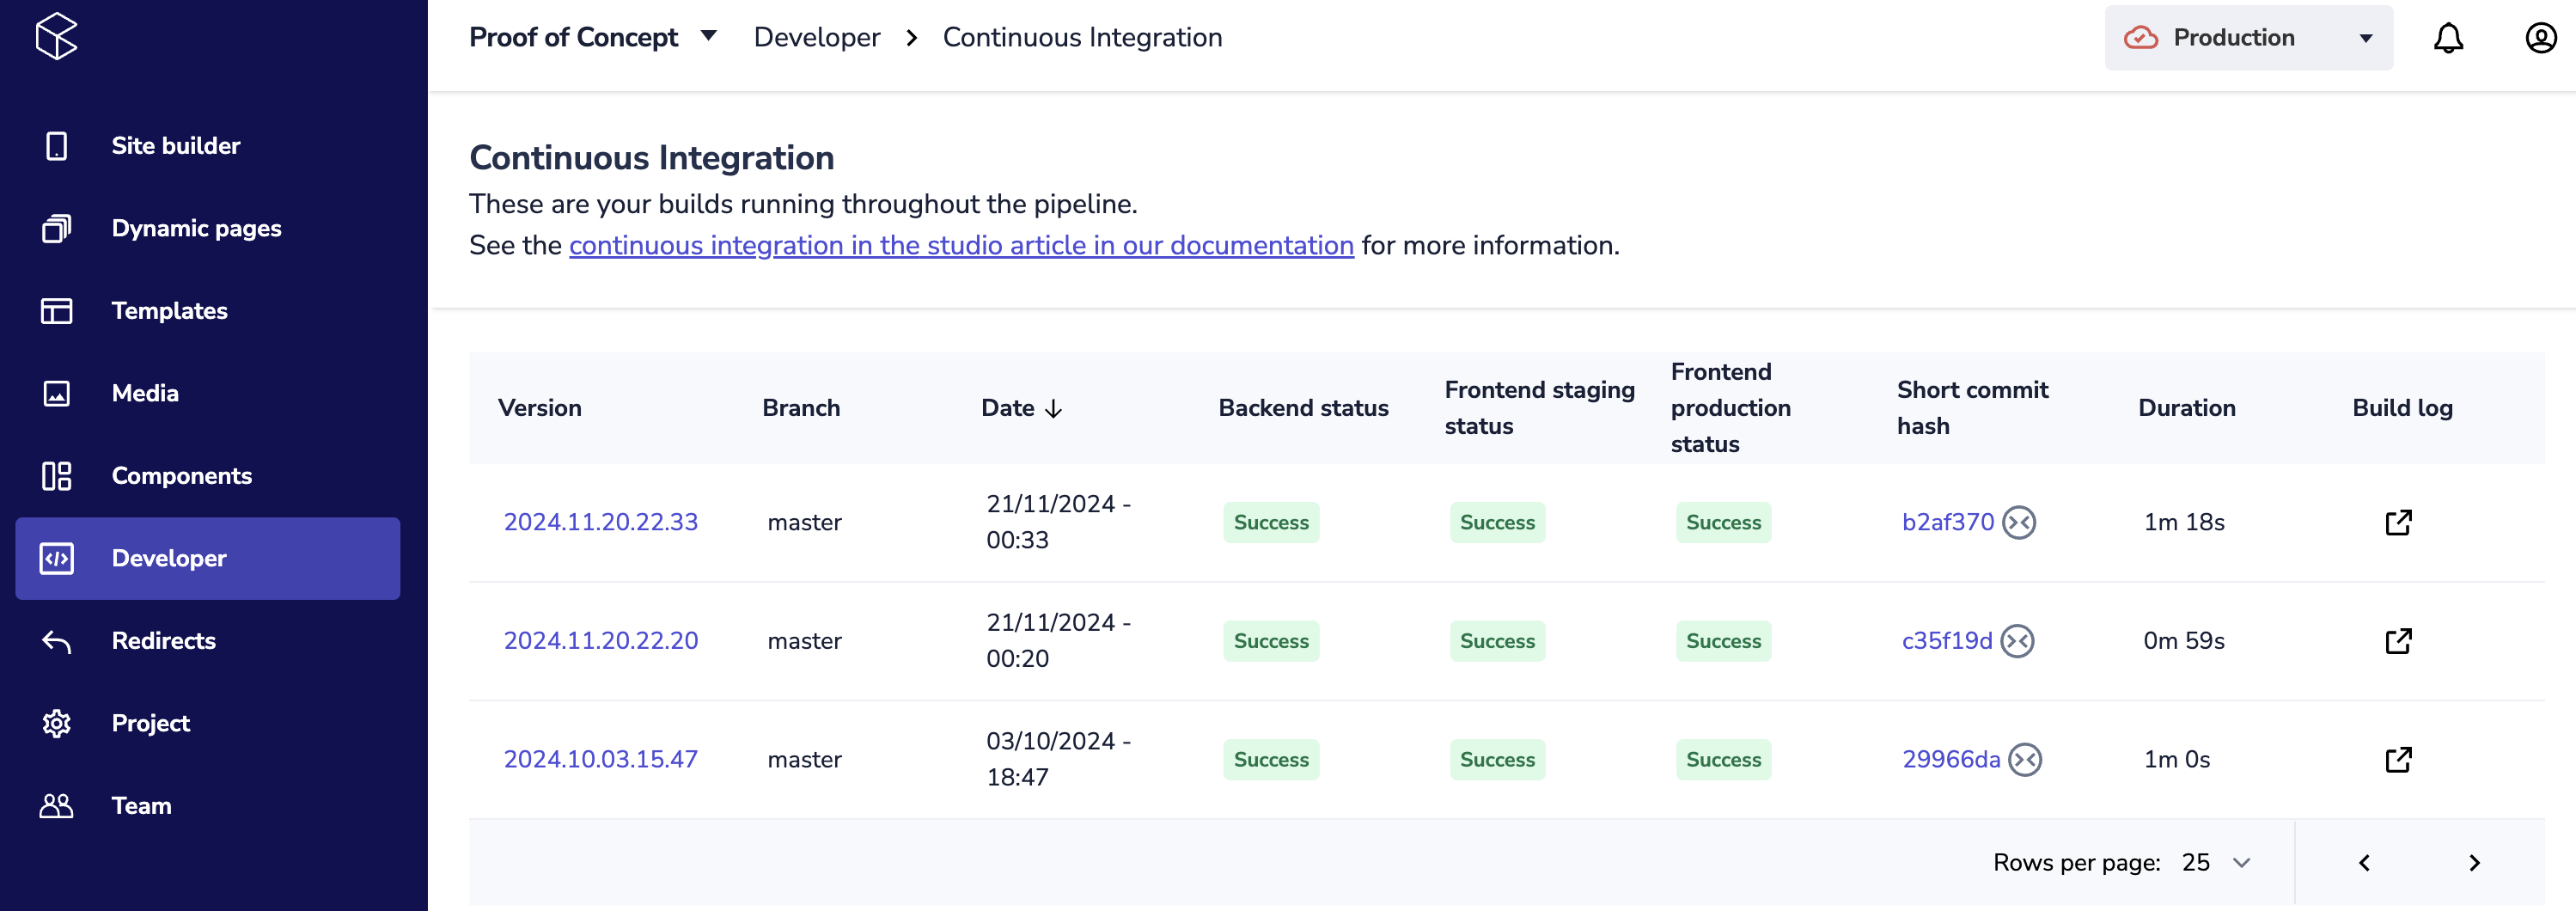Go to previous page of builds
The image size is (2576, 911).
pyautogui.click(x=2364, y=863)
